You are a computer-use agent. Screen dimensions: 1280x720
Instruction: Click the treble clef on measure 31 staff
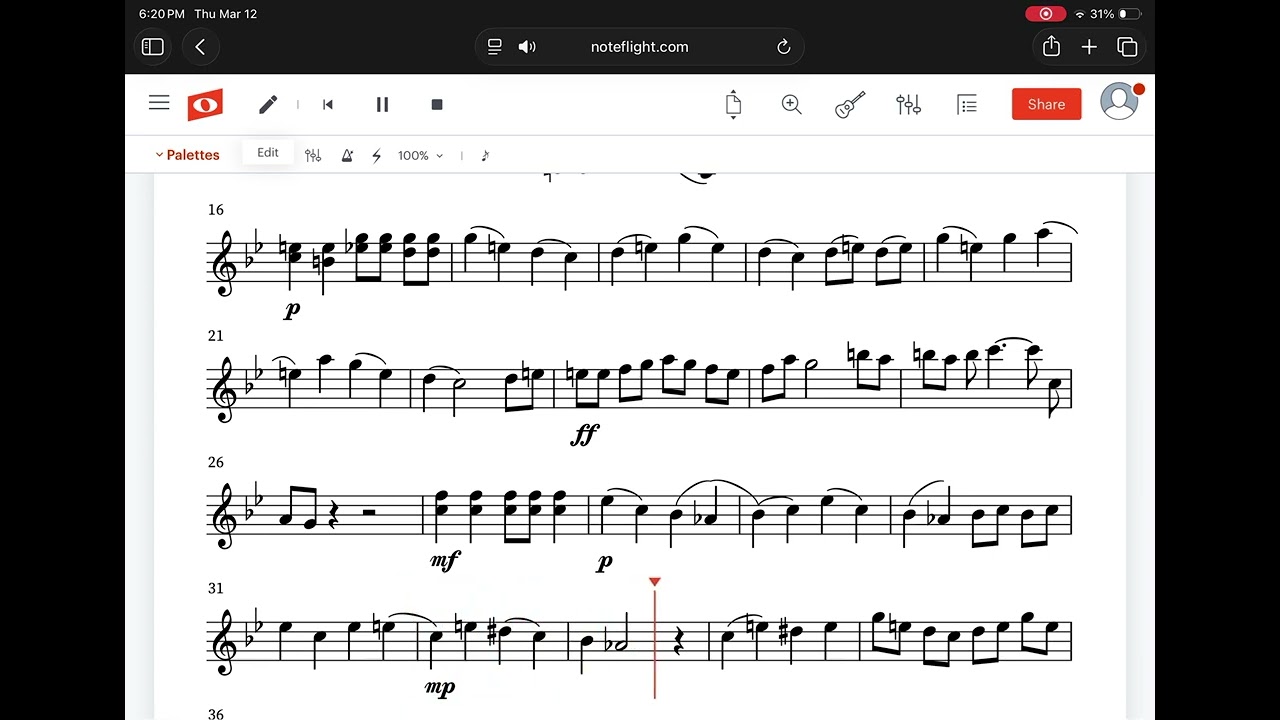pos(223,641)
